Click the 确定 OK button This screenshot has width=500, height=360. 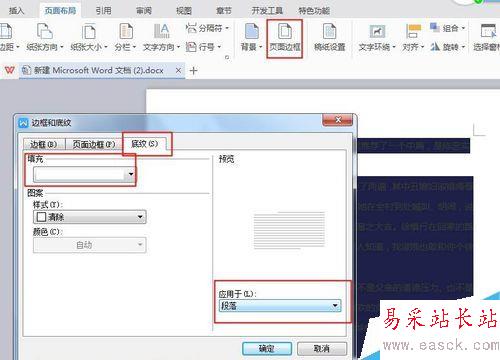tap(267, 349)
